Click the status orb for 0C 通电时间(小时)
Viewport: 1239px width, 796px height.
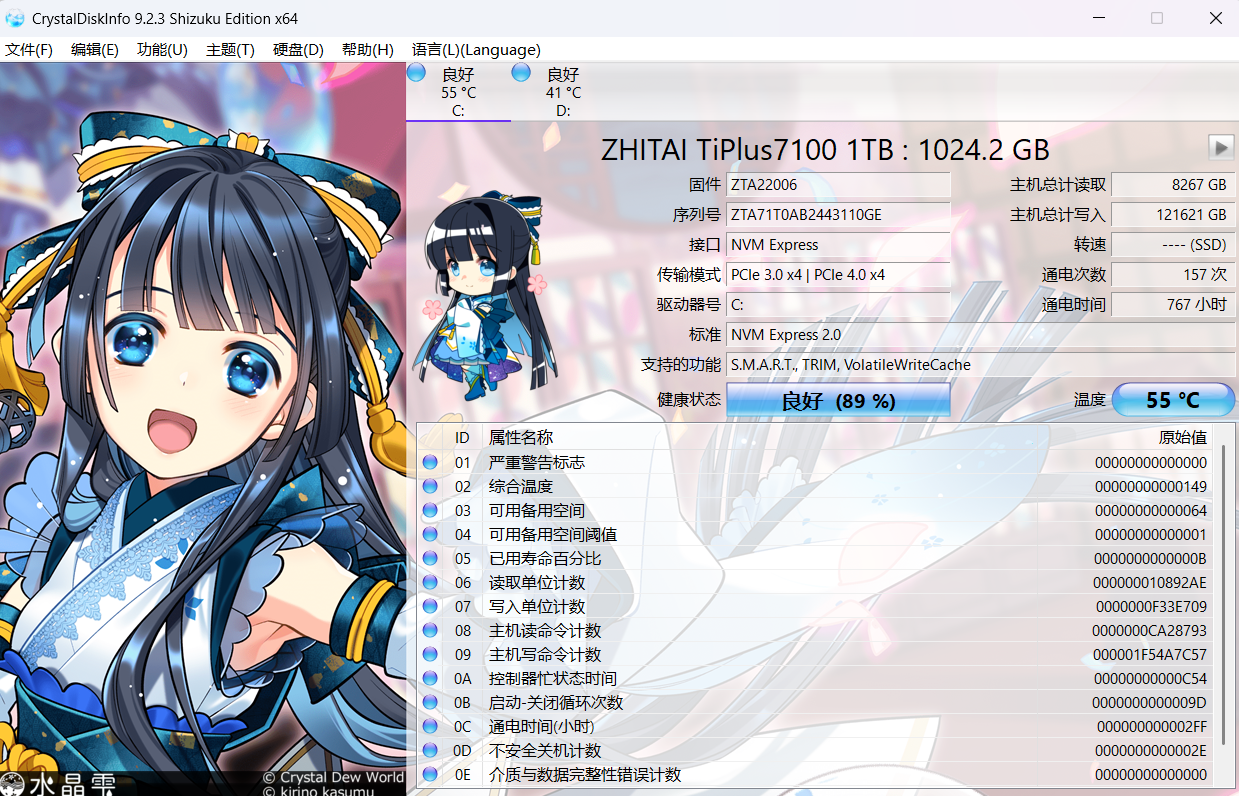430,726
